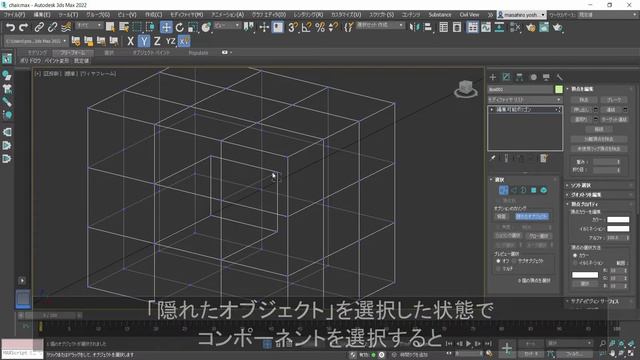This screenshot has height=360, width=640.
Task: Toggle Percent Snap icon
Action: click(320, 27)
